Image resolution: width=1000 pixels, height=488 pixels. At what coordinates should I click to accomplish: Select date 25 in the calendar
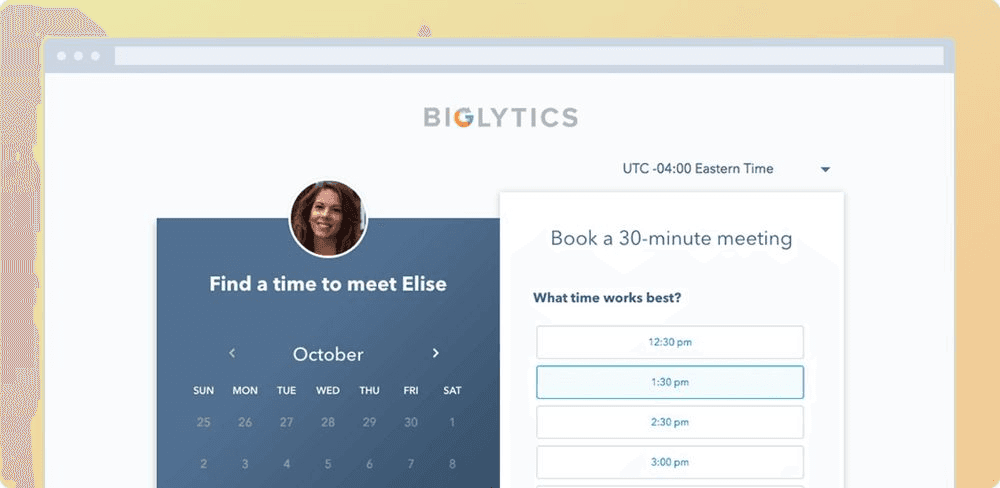(203, 423)
